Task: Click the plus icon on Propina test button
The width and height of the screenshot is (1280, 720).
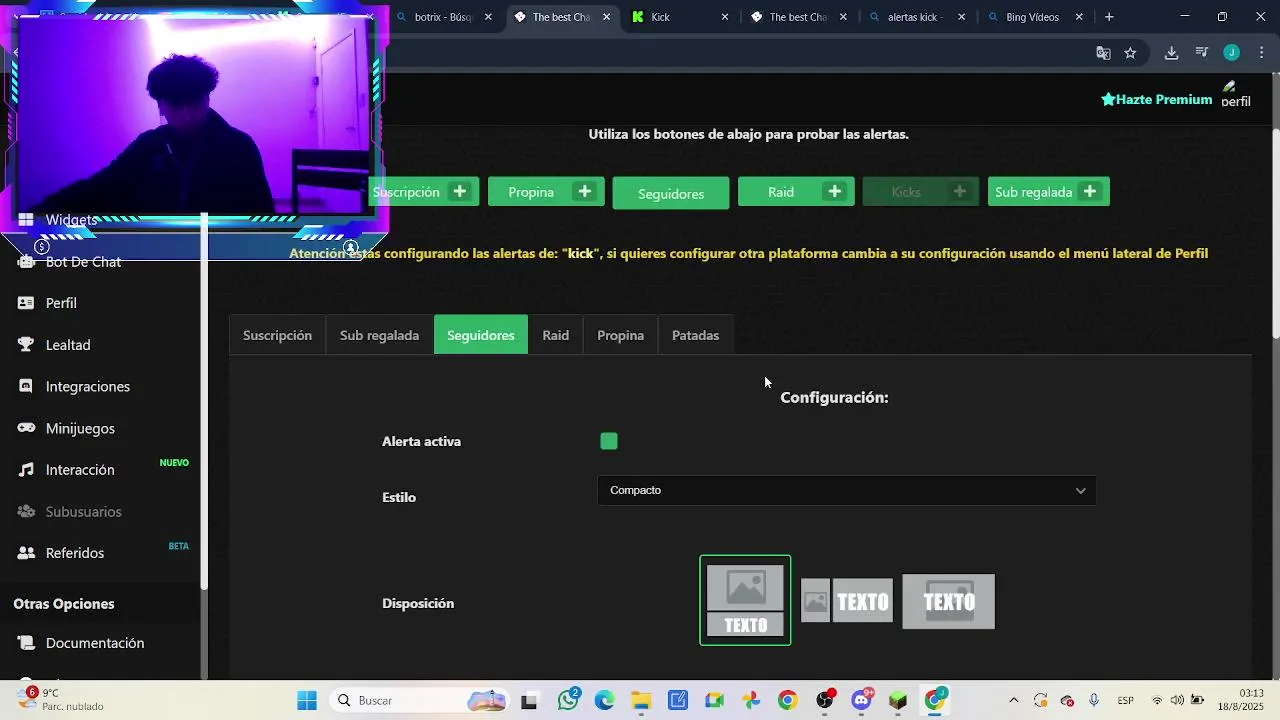Action: click(x=584, y=191)
